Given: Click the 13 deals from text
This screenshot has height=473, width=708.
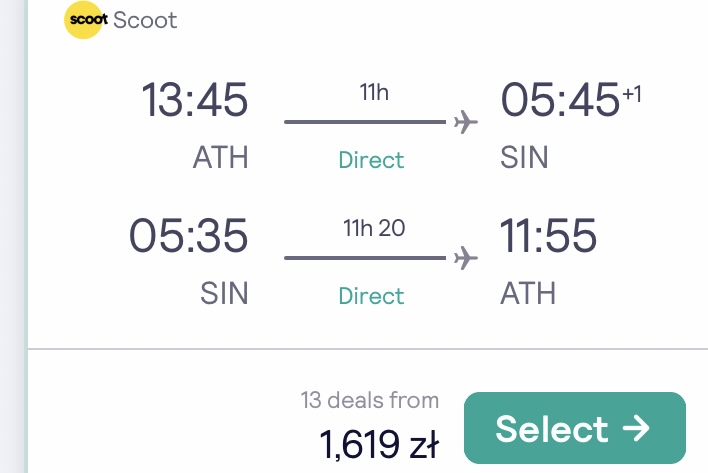Looking at the screenshot, I should tap(370, 400).
